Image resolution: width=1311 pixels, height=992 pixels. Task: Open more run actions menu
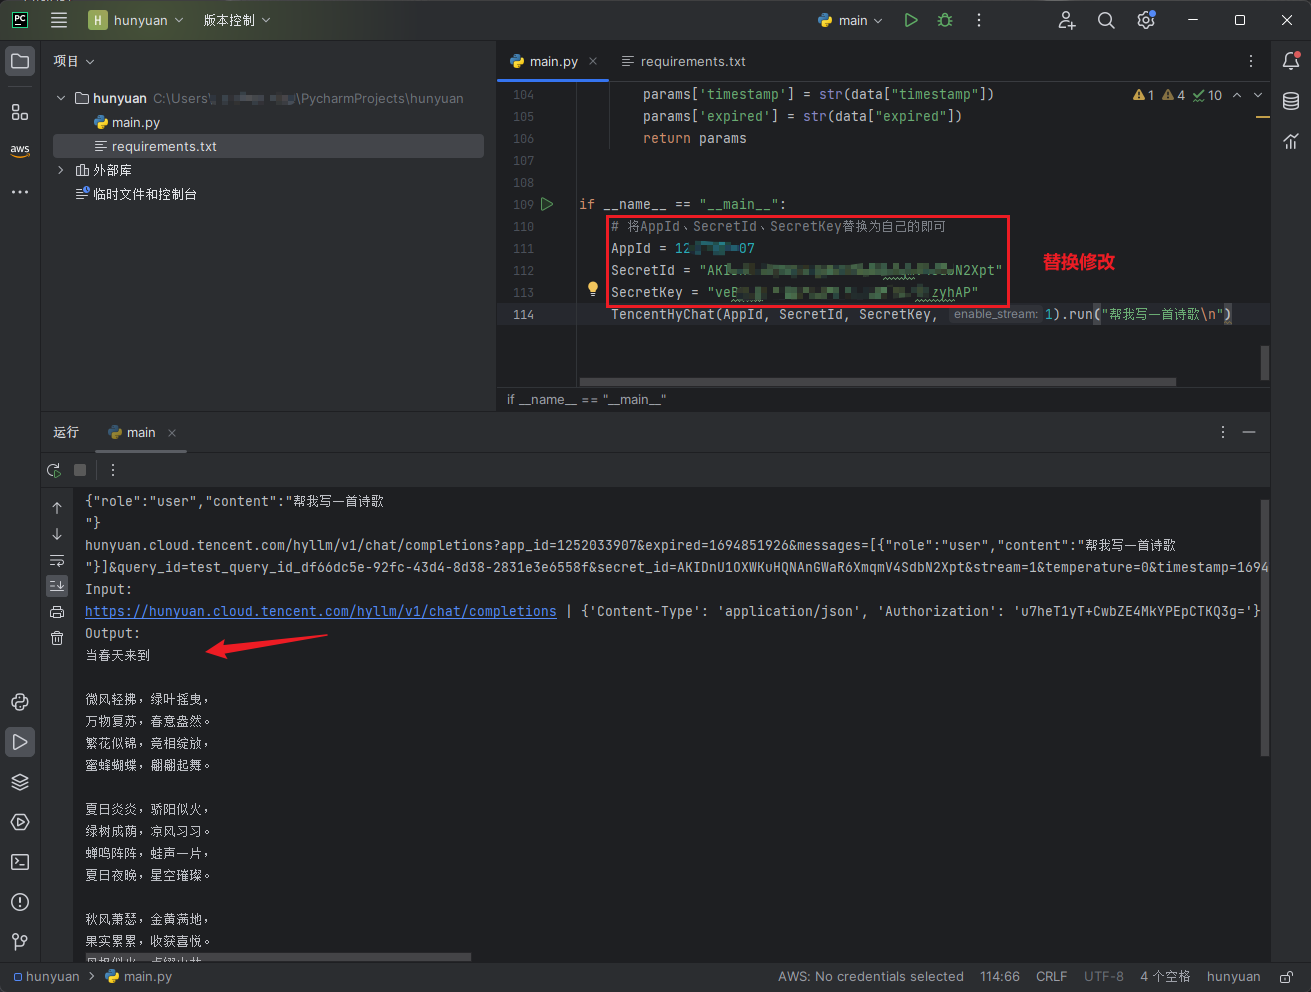point(979,20)
